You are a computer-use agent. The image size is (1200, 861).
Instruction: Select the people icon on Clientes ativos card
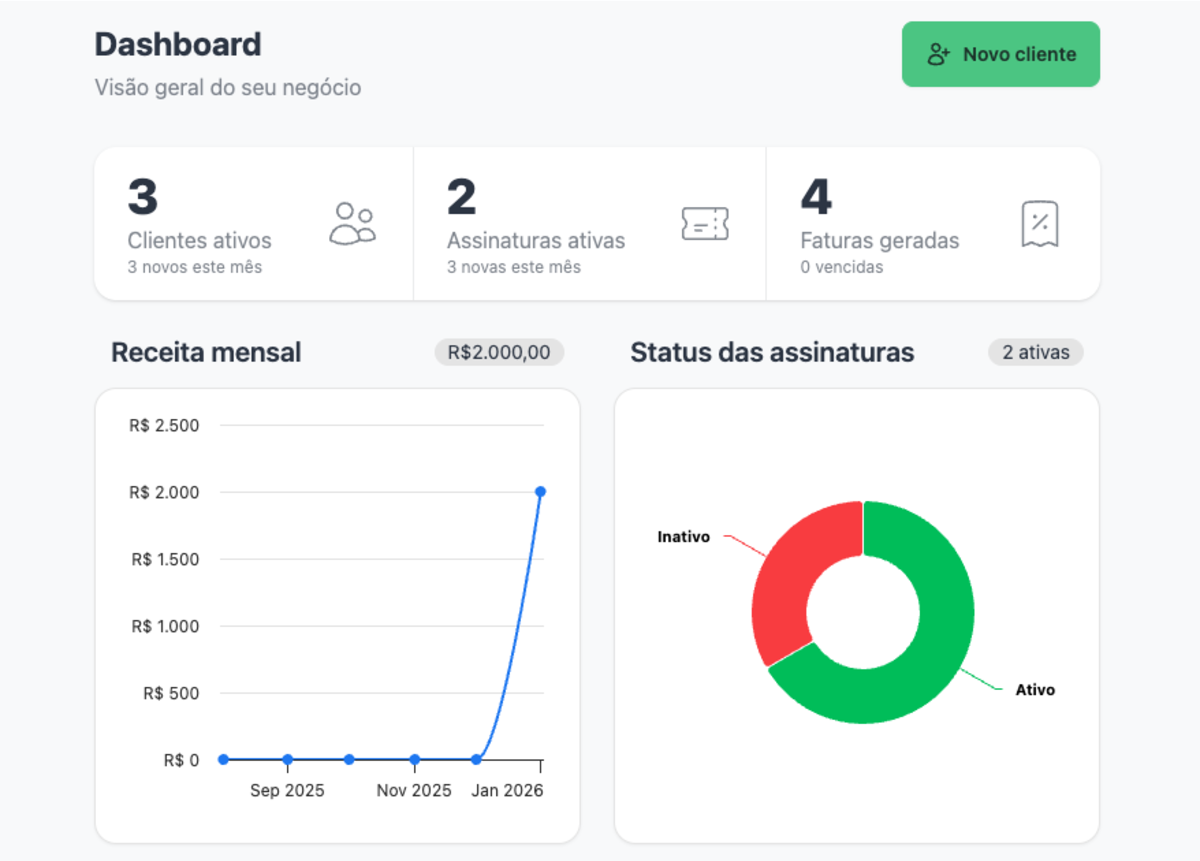(x=354, y=223)
